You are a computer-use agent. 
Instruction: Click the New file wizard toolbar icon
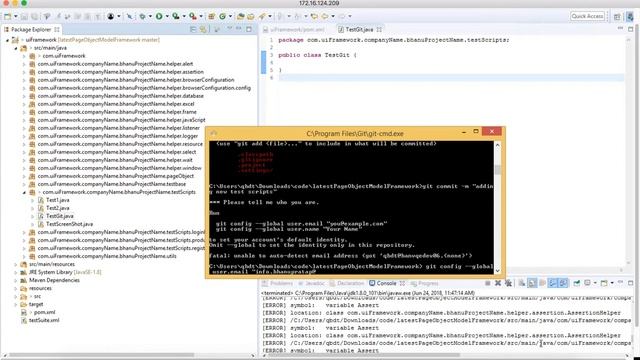7,16
